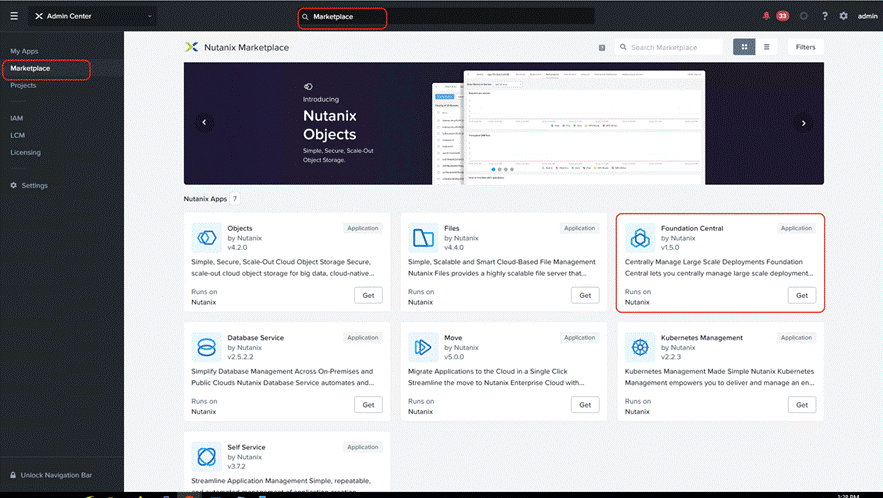Open Projects in the sidebar
The height and width of the screenshot is (498, 883).
pos(23,86)
